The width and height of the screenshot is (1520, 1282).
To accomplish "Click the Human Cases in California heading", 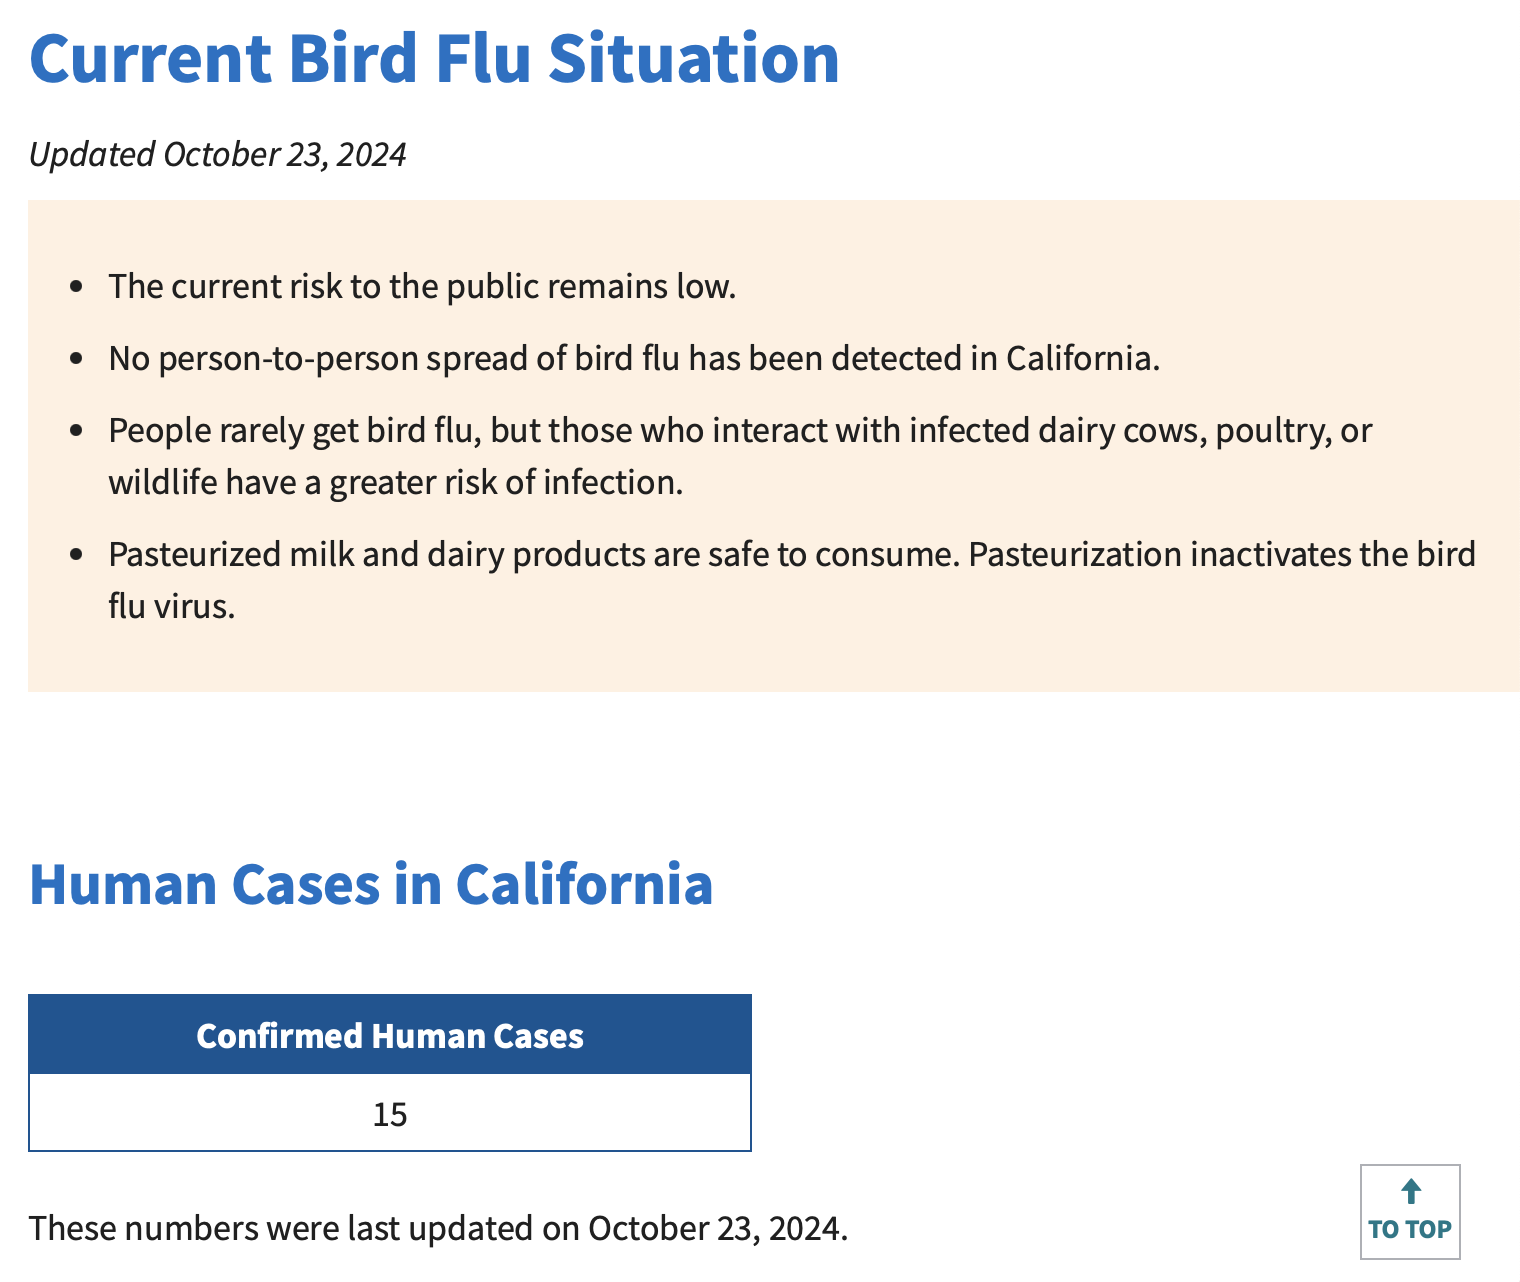I will coord(371,885).
